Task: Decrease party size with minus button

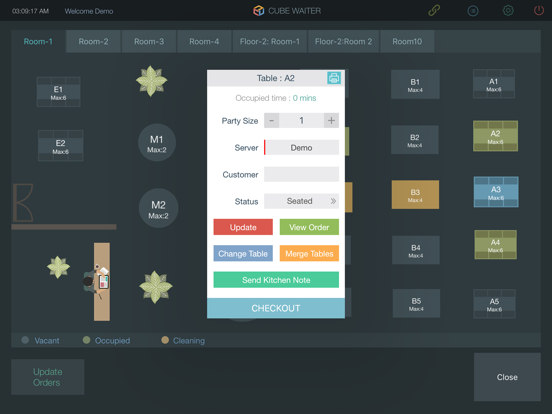Action: pyautogui.click(x=271, y=120)
